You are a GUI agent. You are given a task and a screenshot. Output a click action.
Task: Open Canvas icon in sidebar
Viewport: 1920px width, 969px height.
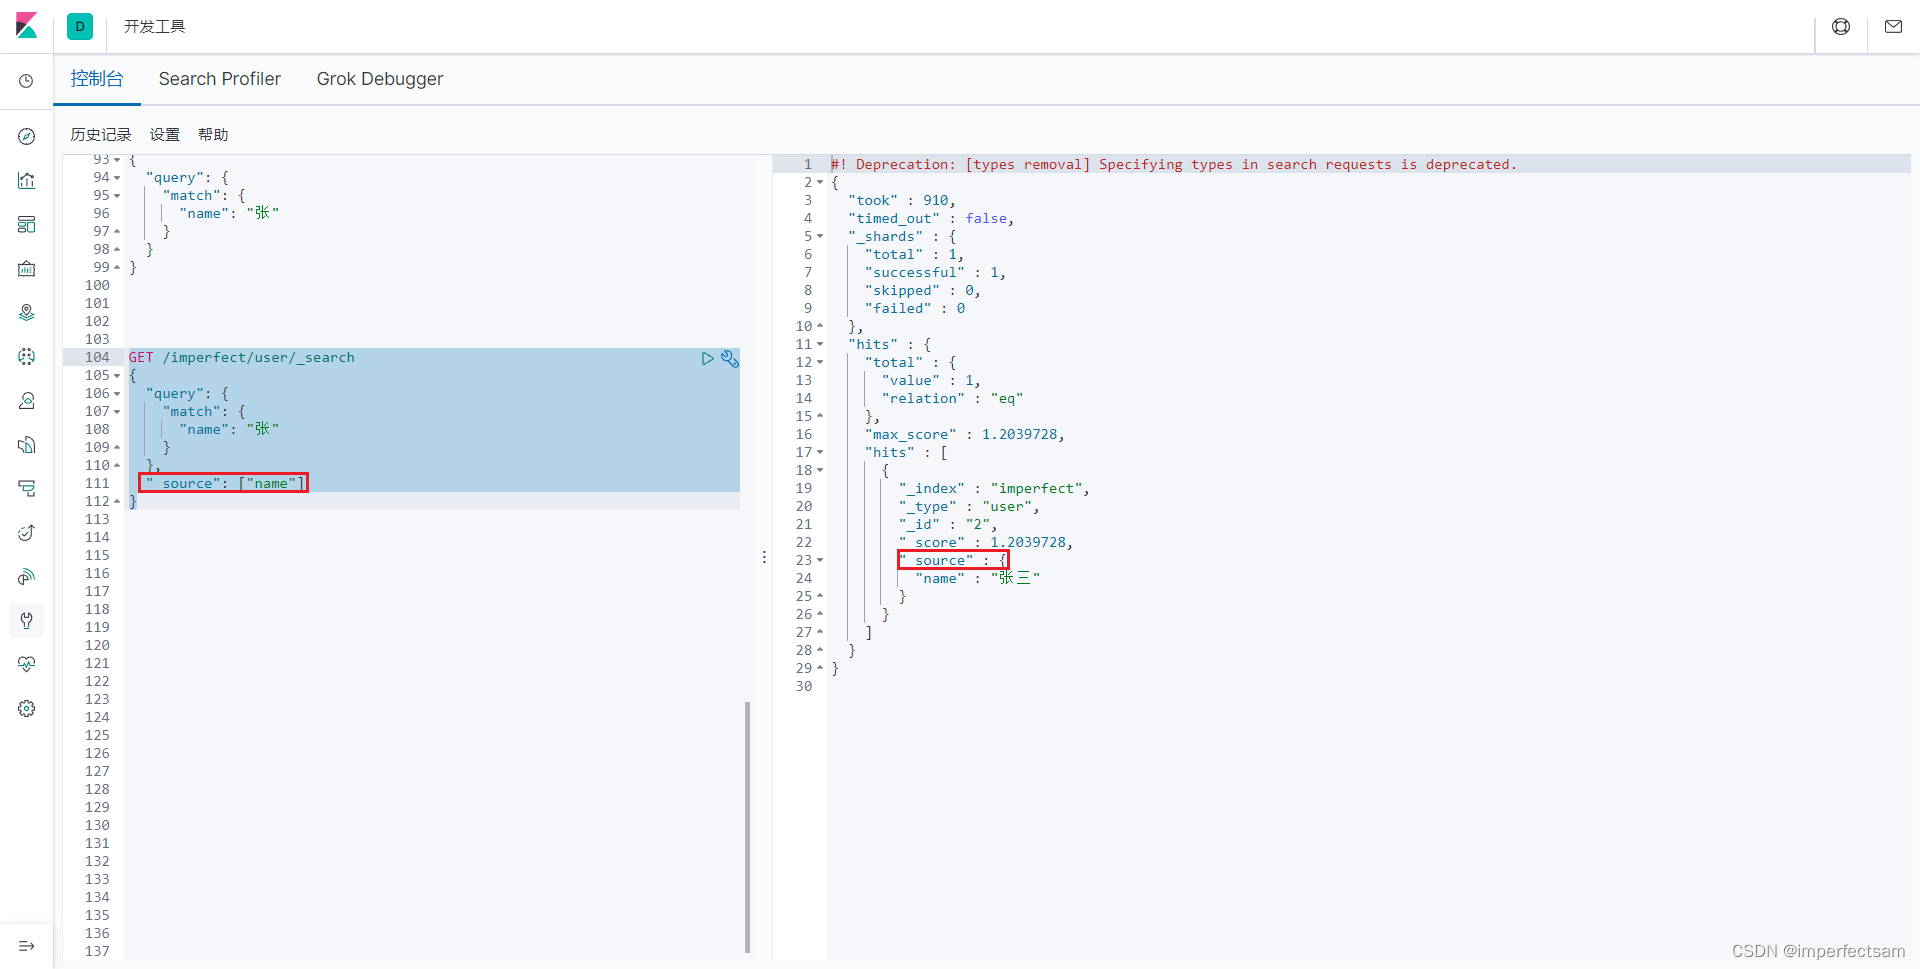27,268
